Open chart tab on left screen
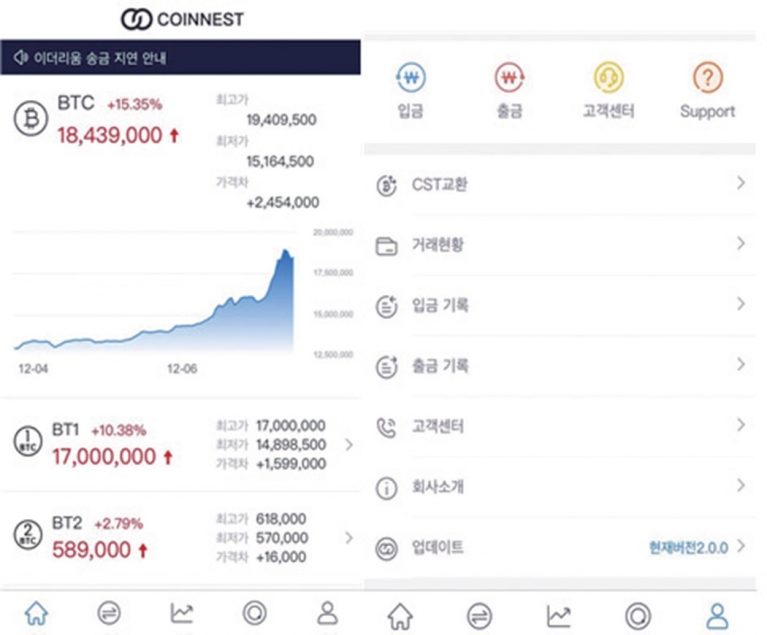This screenshot has height=635, width=767. coord(181,613)
